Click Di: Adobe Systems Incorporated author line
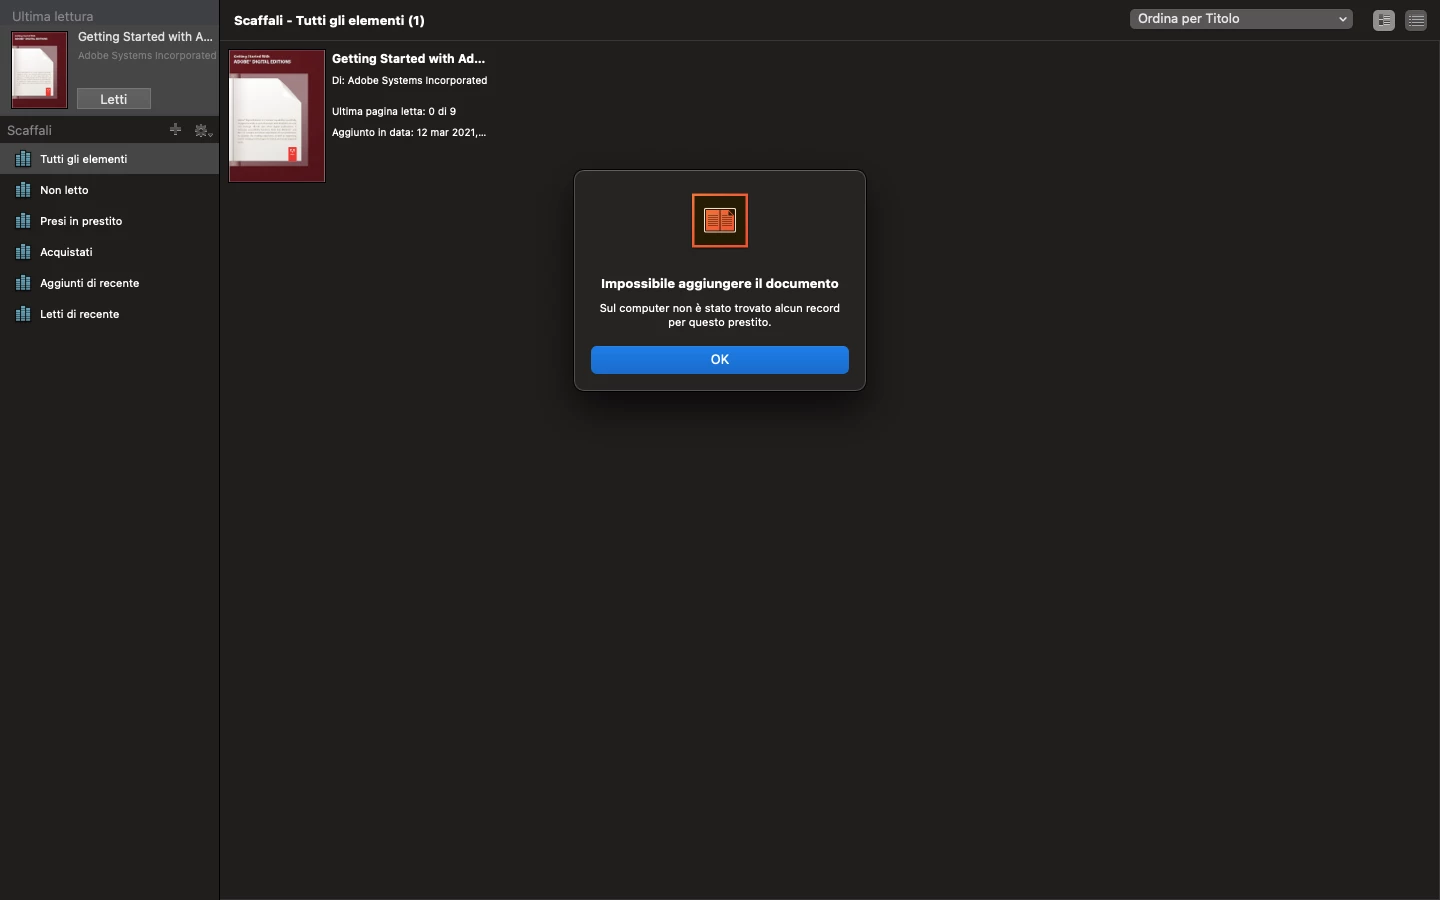 [x=410, y=81]
